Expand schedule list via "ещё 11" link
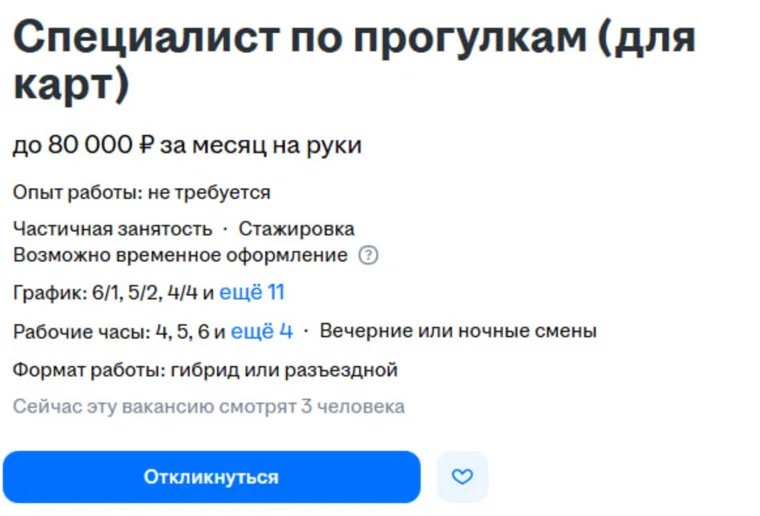The image size is (760, 516). tap(252, 293)
